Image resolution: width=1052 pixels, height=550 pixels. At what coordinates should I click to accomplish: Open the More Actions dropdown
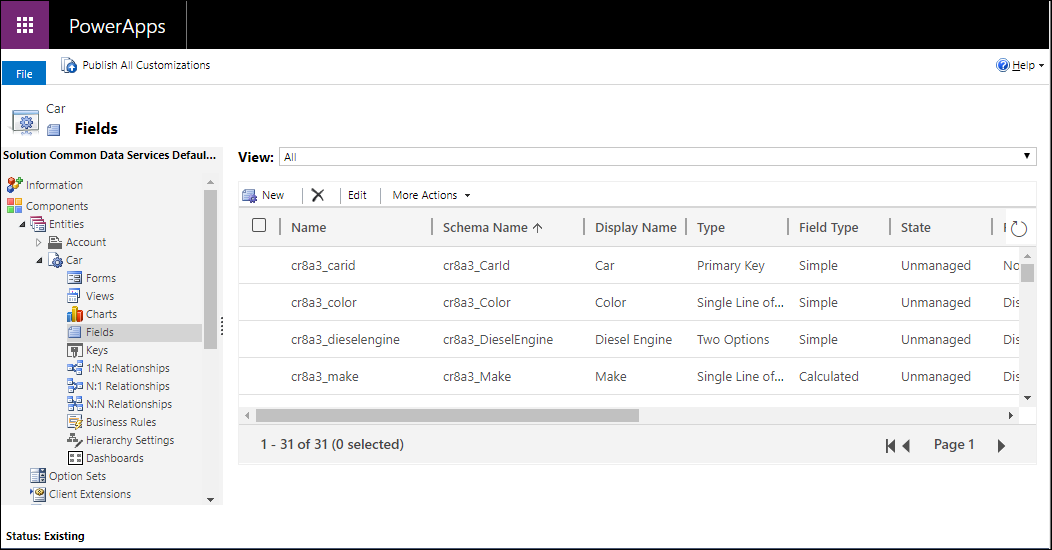[431, 195]
